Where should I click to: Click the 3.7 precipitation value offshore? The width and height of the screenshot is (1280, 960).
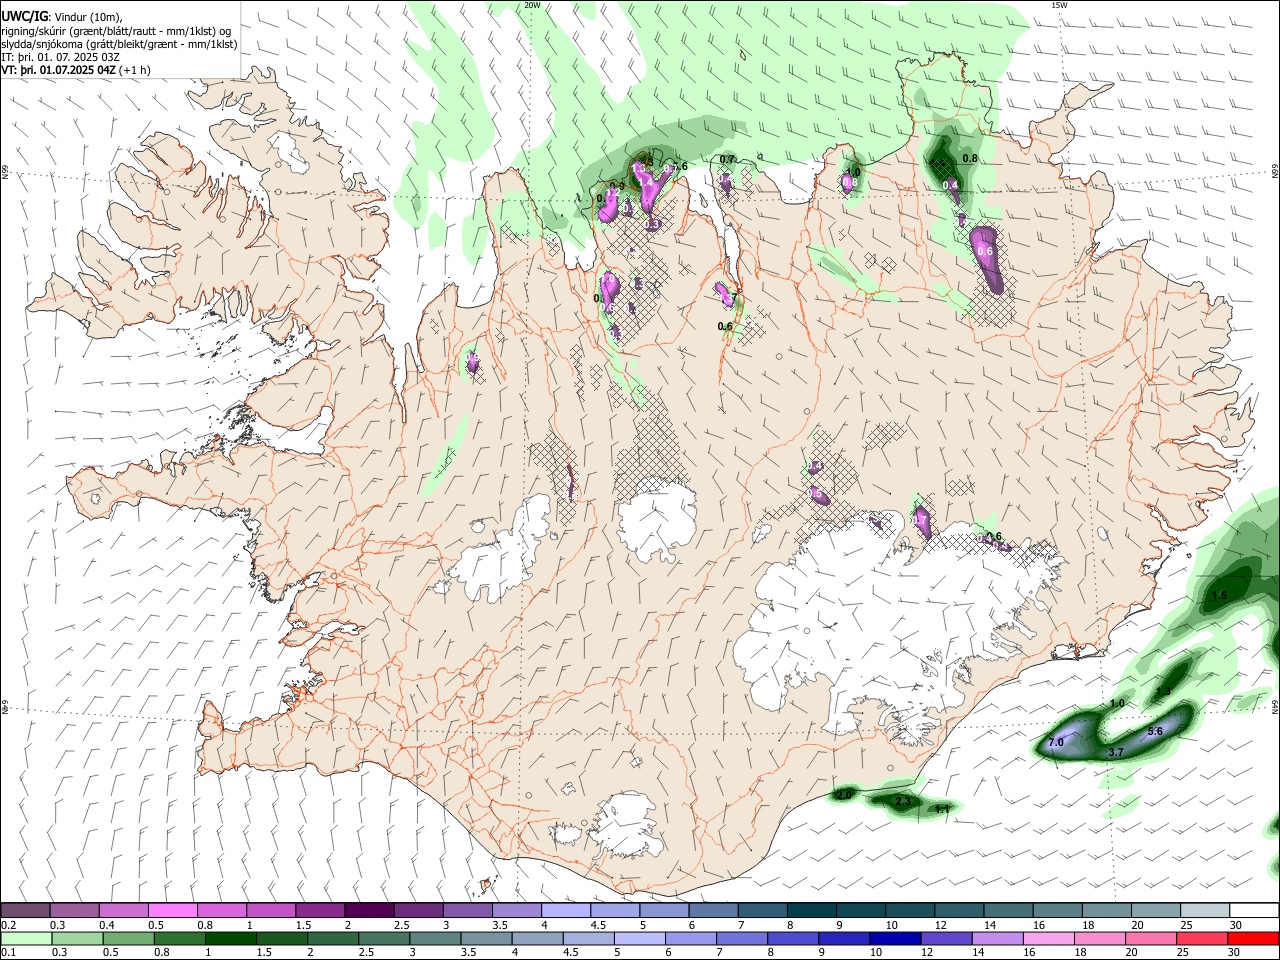[x=1117, y=752]
